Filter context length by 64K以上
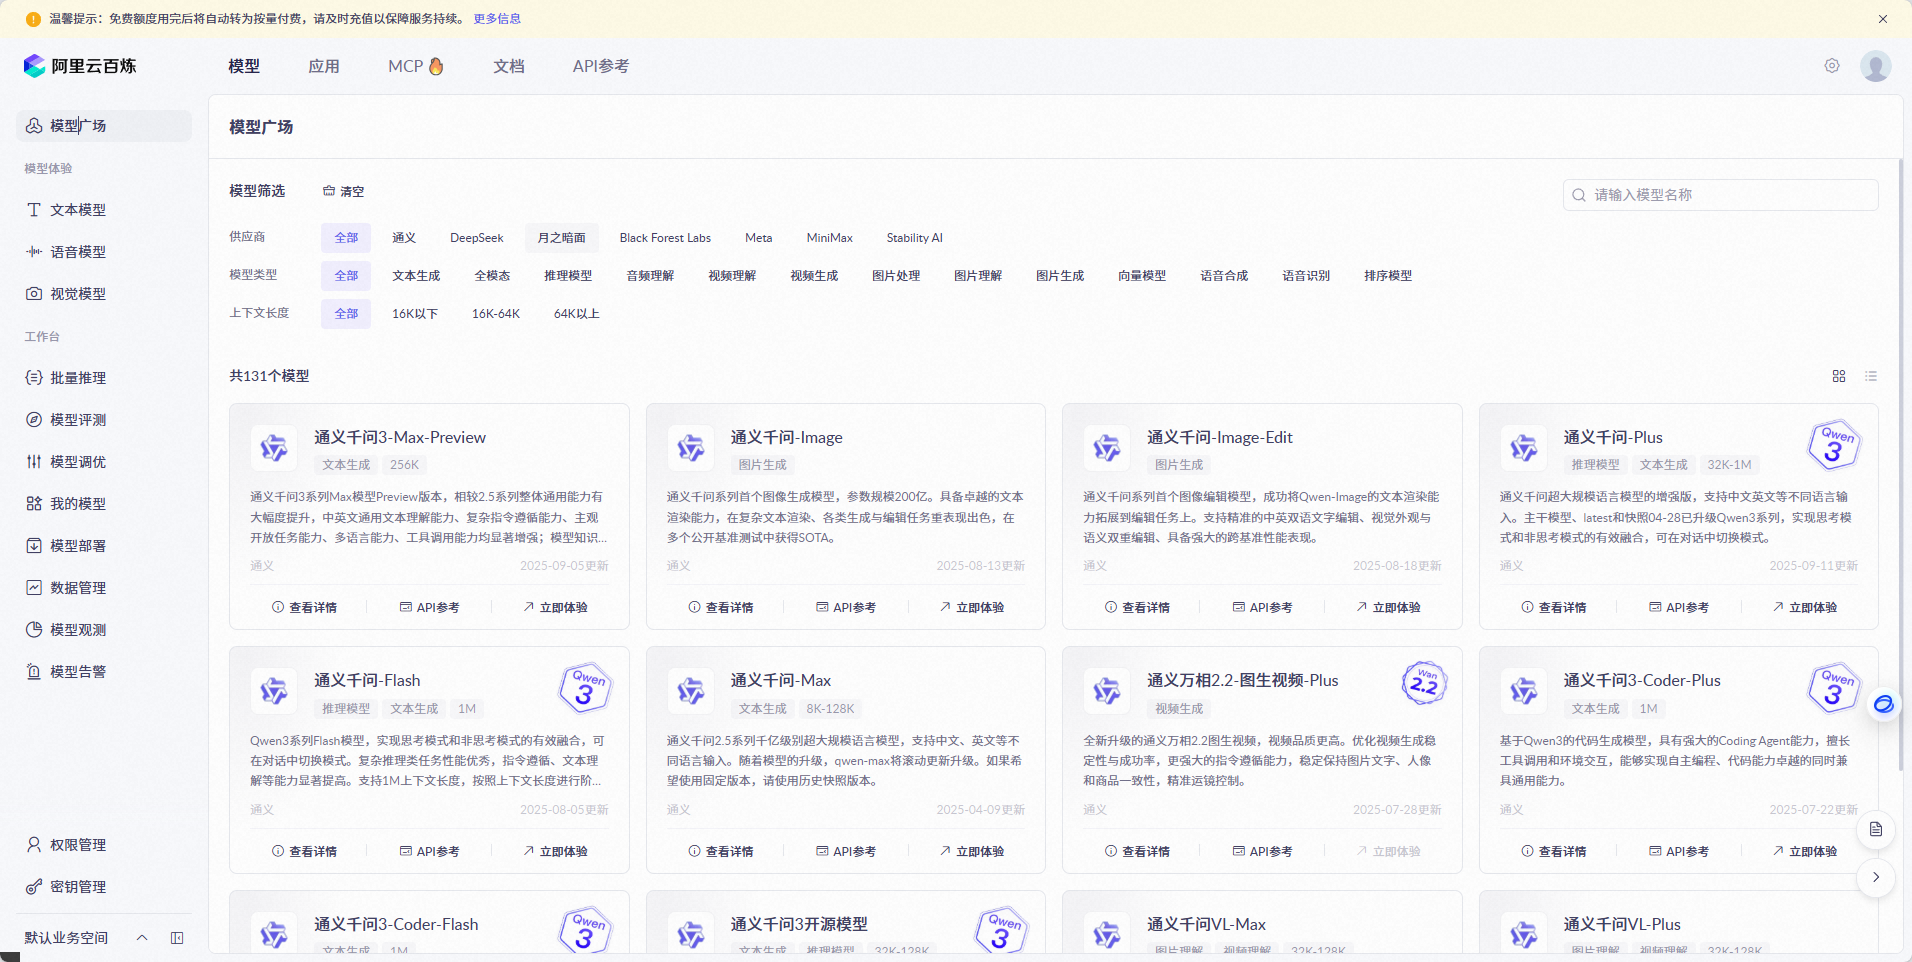The width and height of the screenshot is (1912, 962). click(x=577, y=314)
